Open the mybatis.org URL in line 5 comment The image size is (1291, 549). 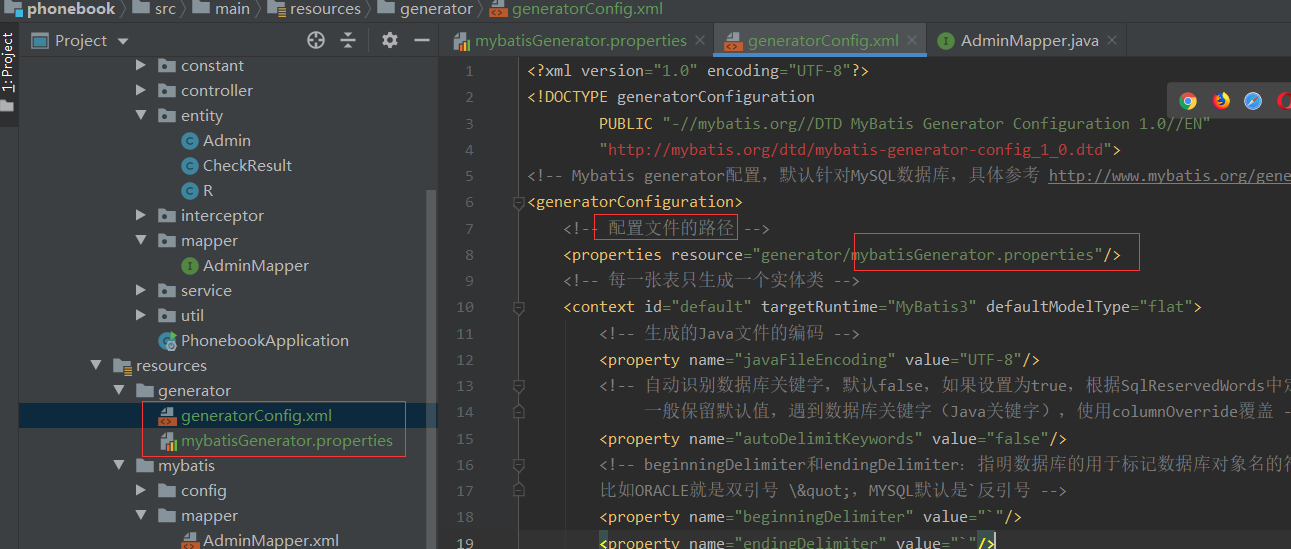point(1170,176)
